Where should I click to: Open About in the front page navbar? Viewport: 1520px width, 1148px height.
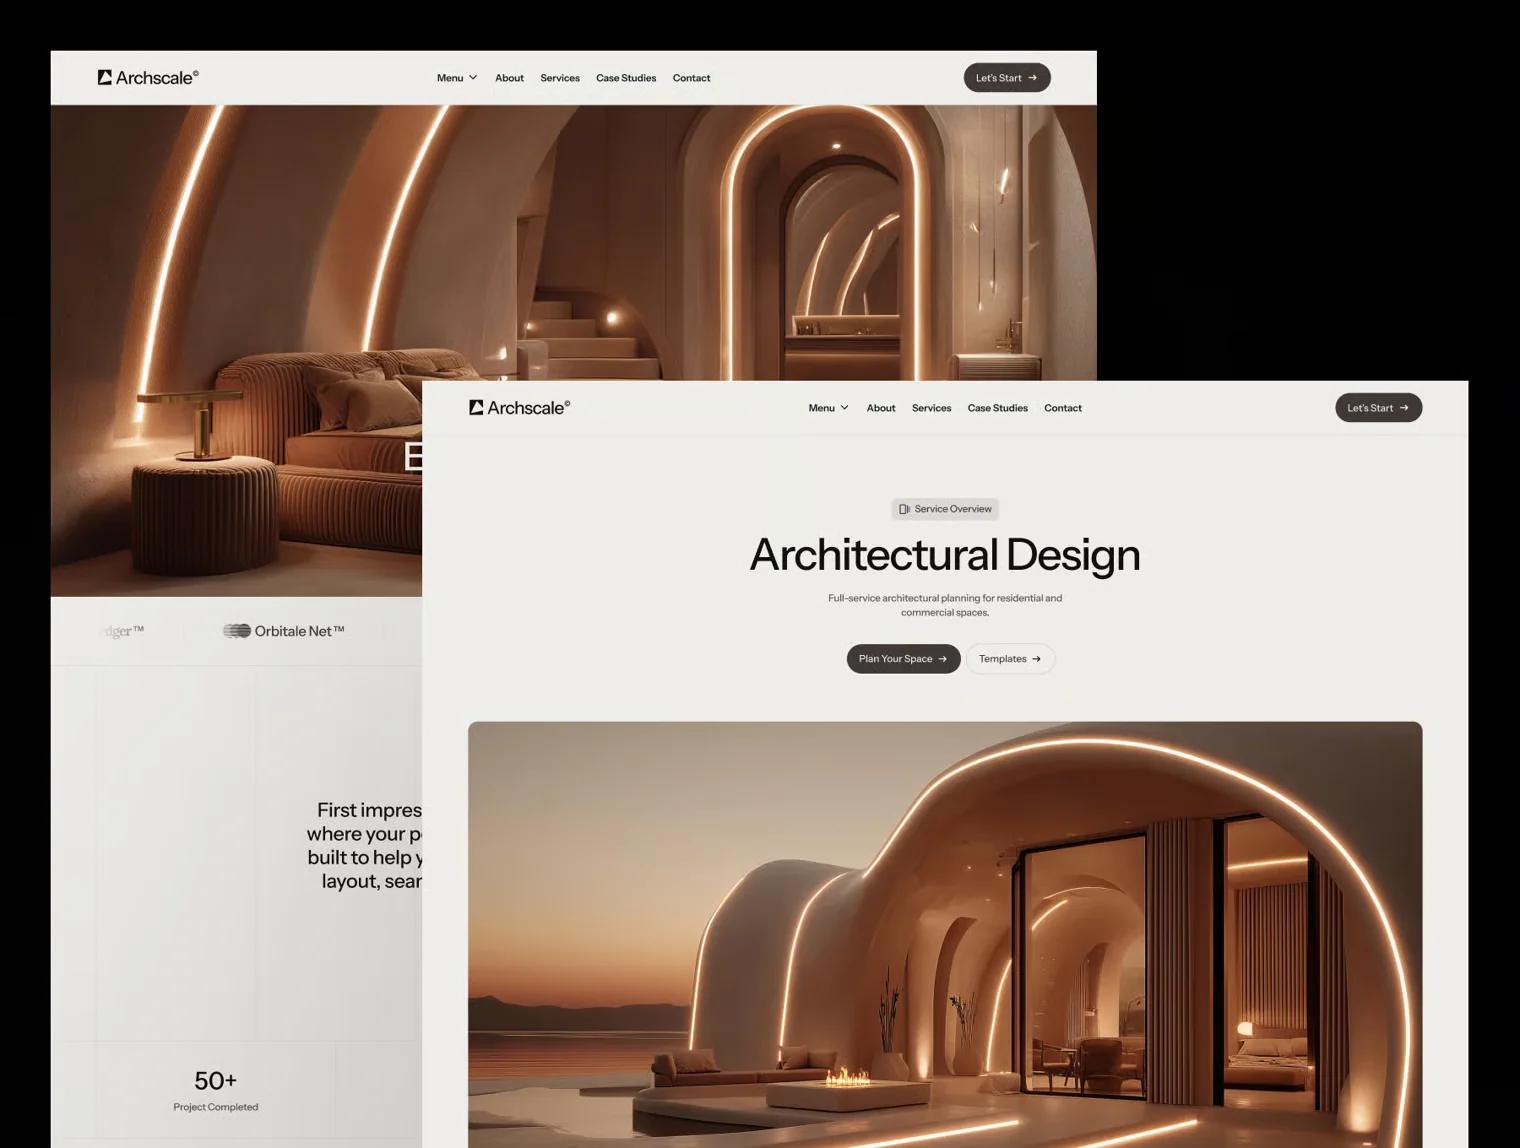[x=881, y=408]
